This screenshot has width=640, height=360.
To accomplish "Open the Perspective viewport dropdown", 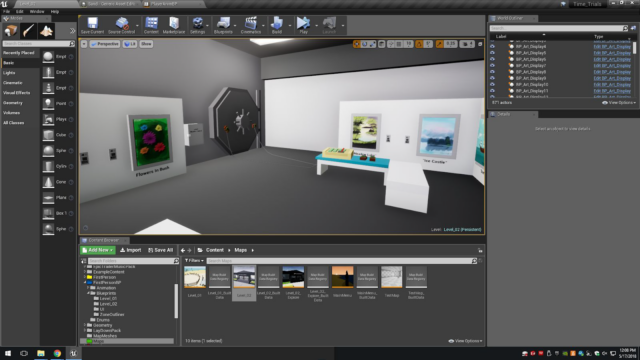I will pos(105,44).
